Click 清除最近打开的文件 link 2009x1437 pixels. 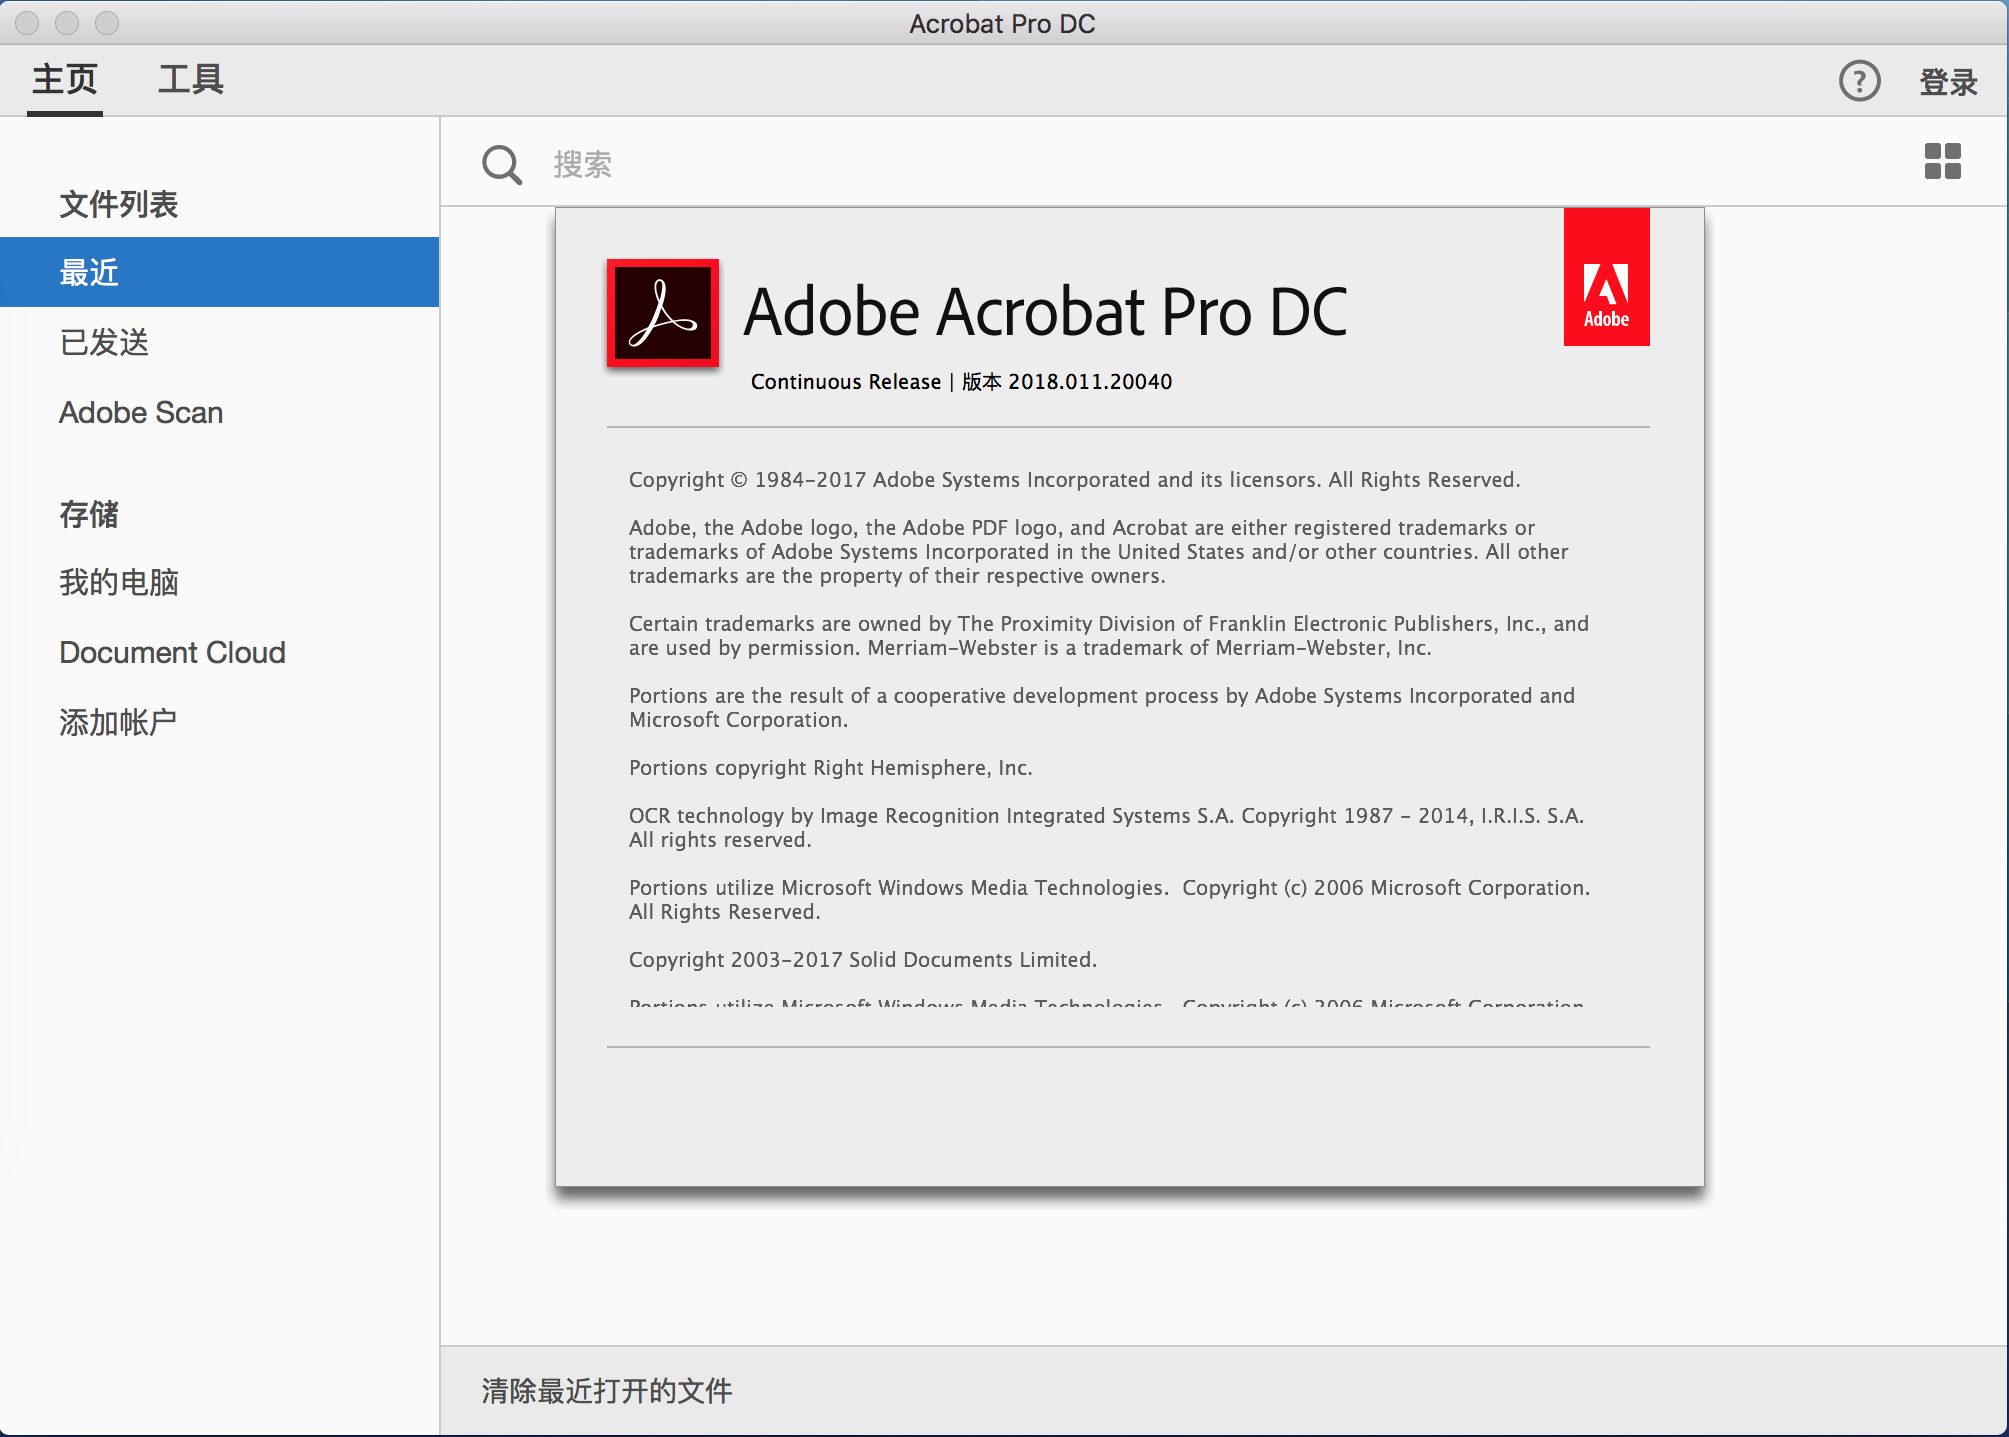606,1391
